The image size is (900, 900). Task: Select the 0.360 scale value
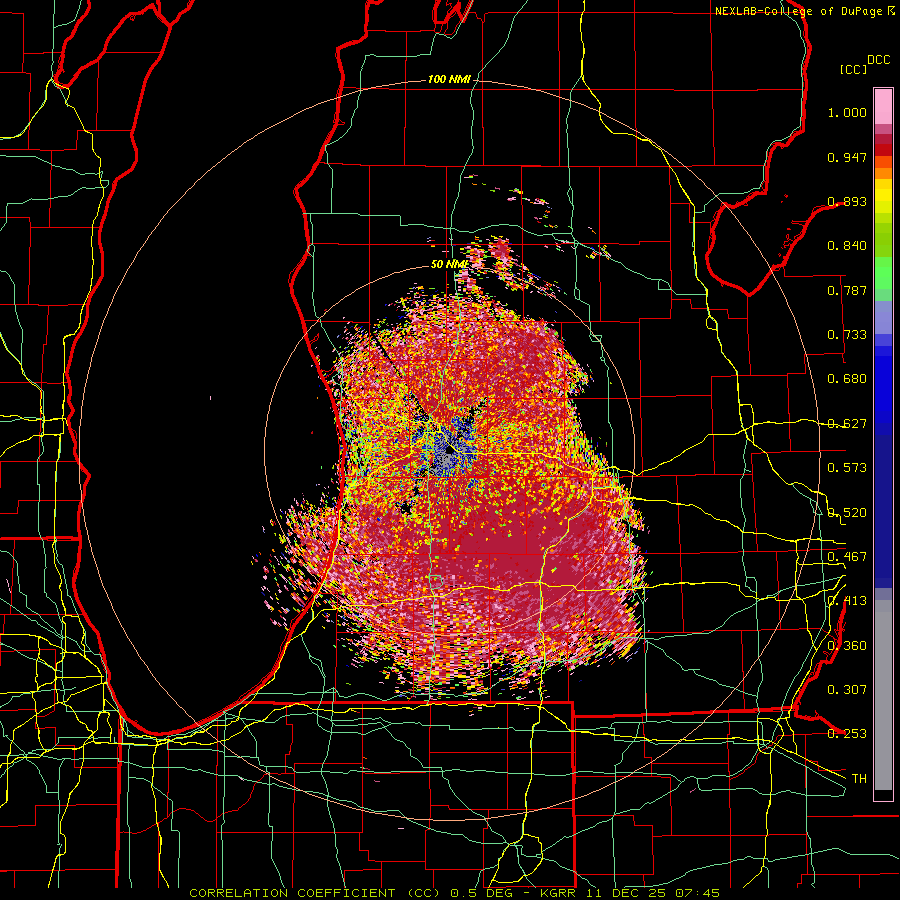click(x=847, y=646)
